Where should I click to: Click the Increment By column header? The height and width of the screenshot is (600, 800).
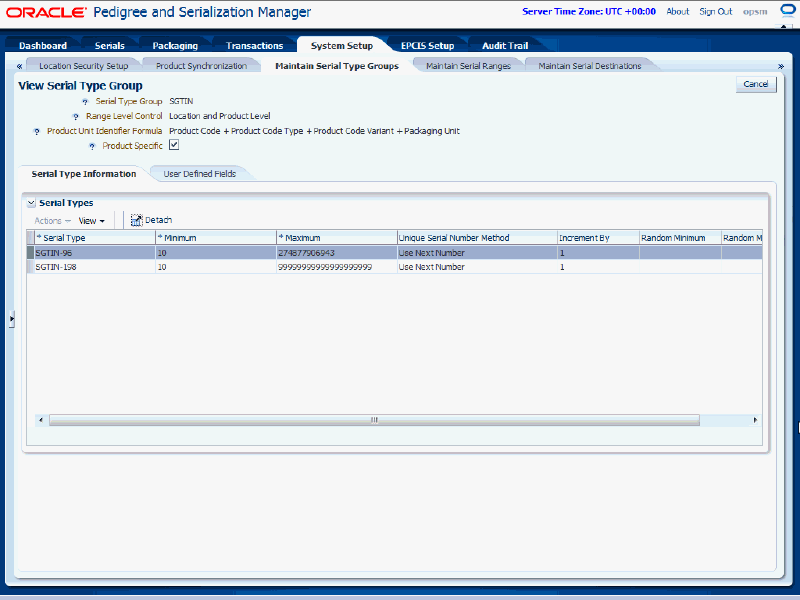coord(598,238)
